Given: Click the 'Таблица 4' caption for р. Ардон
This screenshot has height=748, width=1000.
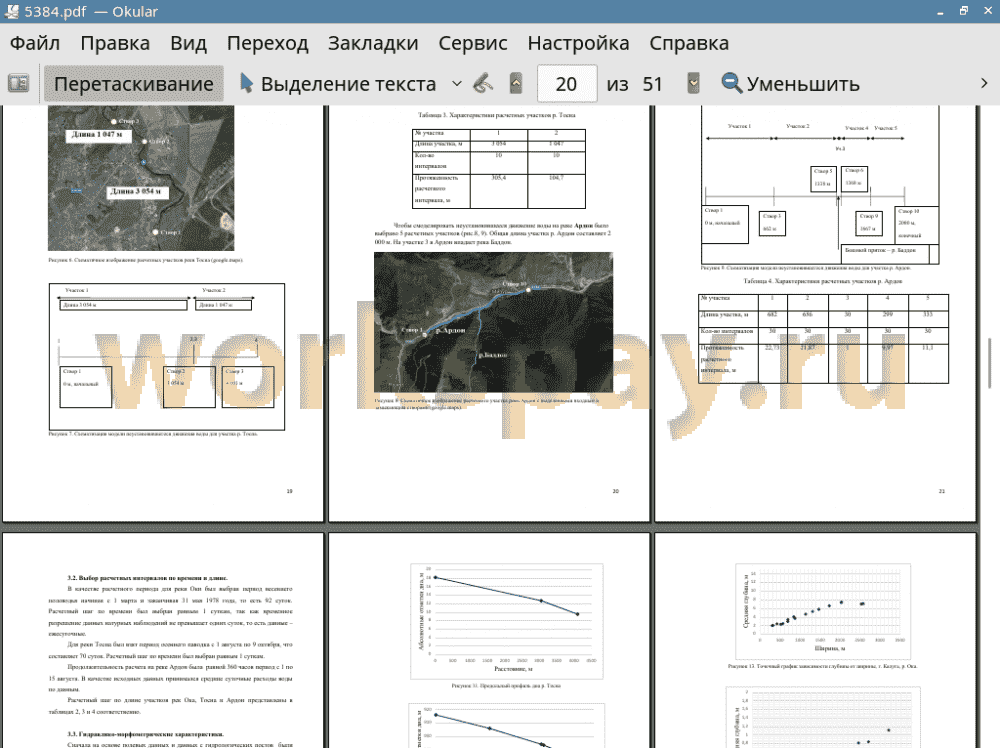Looking at the screenshot, I should pos(823,281).
